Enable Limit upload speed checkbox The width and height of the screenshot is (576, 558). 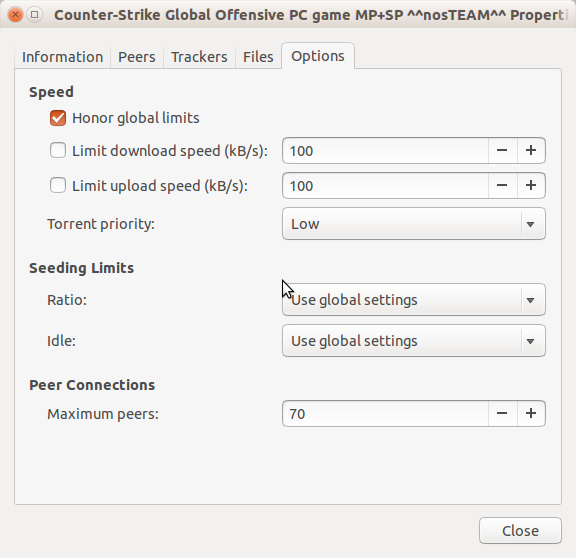58,185
